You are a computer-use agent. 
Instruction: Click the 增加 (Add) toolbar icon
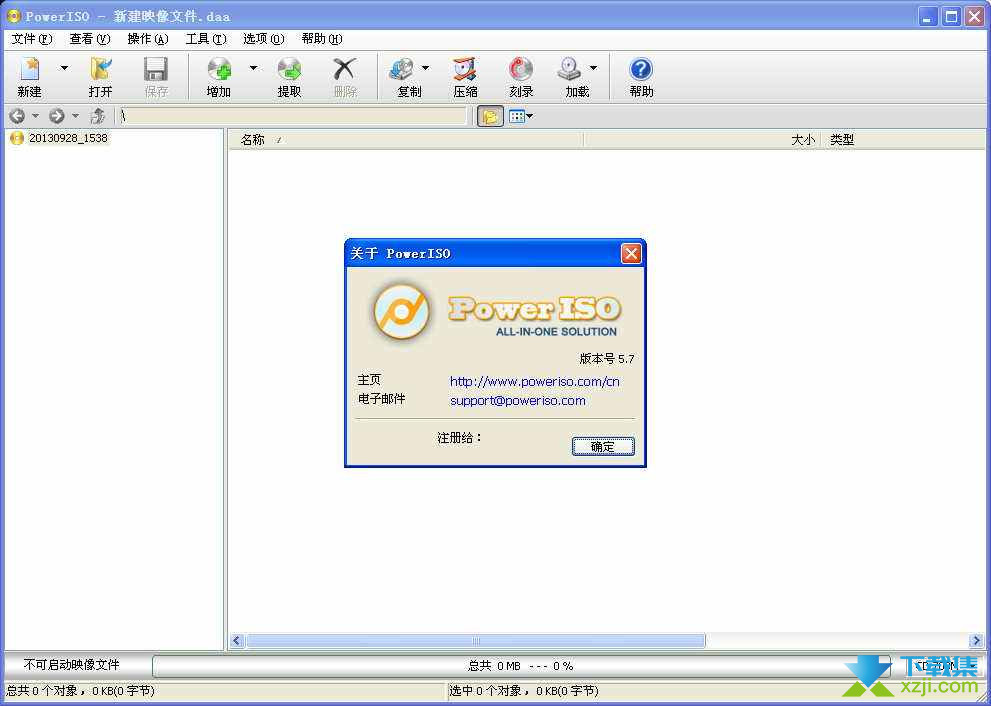219,70
